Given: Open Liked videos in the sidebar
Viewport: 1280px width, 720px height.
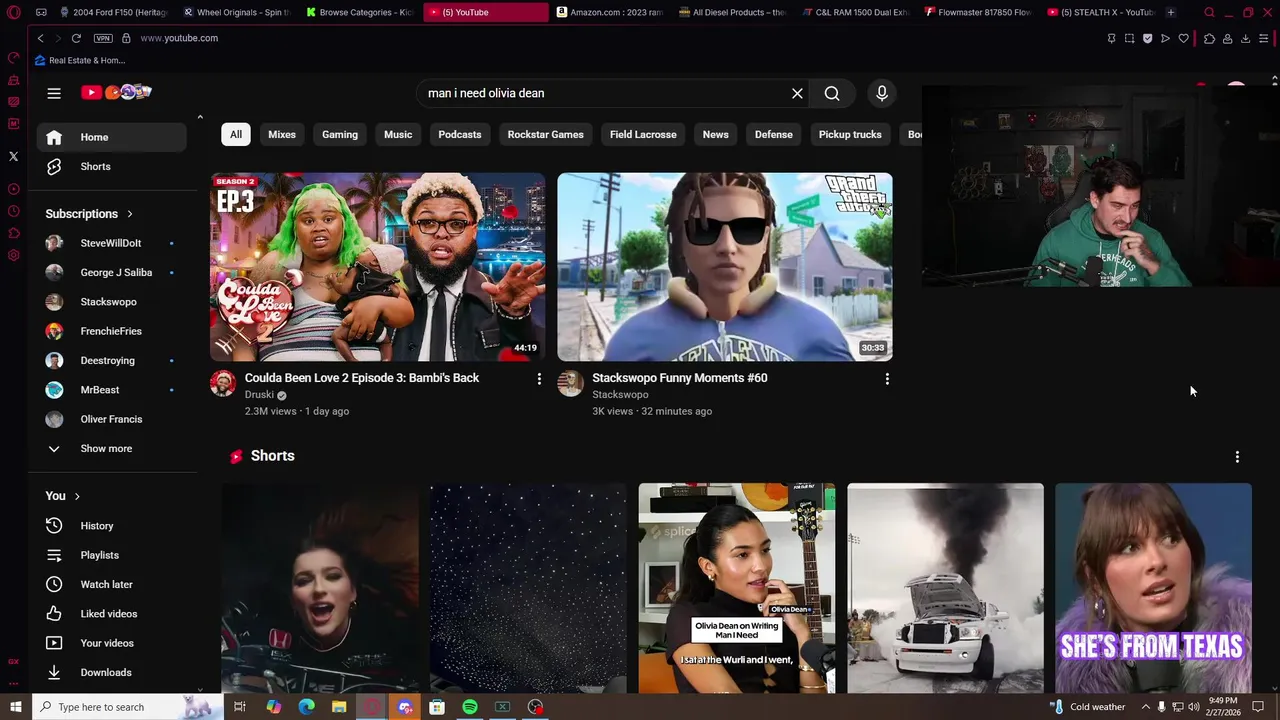Looking at the screenshot, I should [112, 614].
